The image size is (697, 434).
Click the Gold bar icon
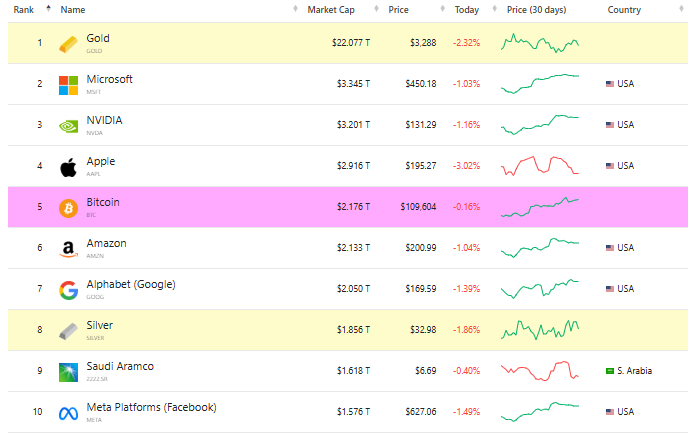click(68, 44)
